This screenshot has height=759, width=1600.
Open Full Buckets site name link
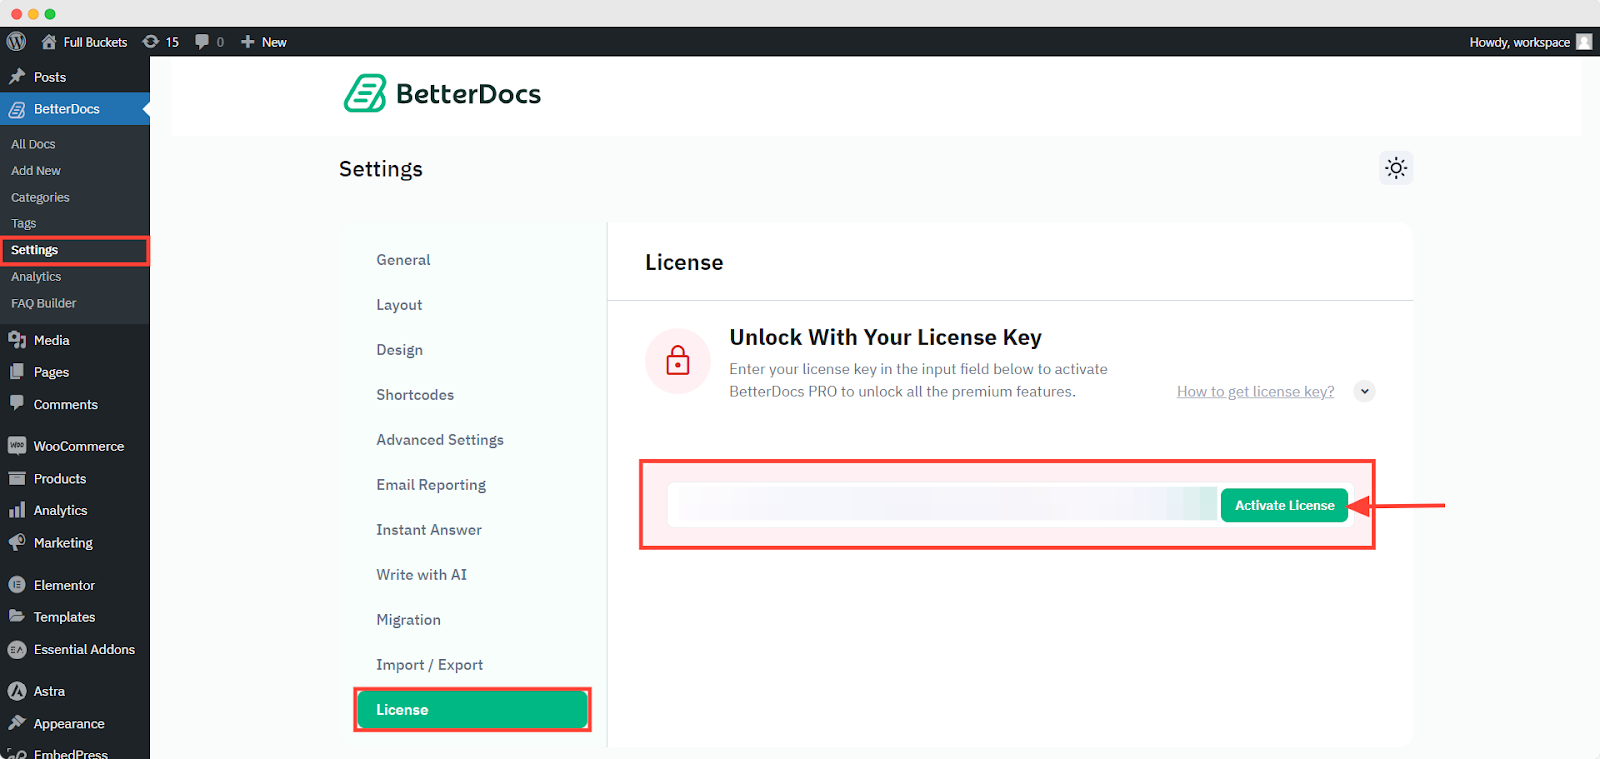[95, 42]
